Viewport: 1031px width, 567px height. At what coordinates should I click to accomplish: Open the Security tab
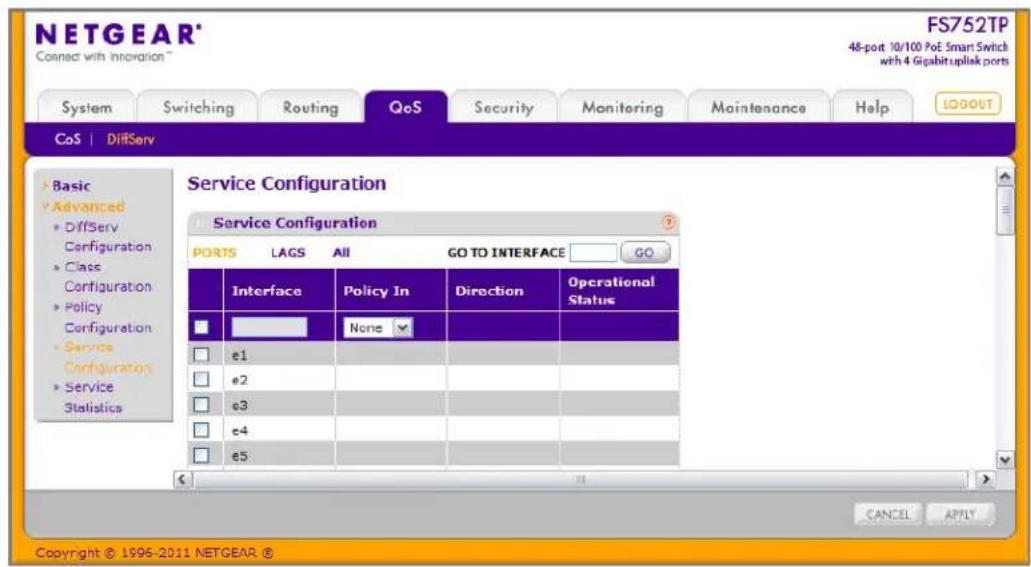pyautogui.click(x=504, y=108)
